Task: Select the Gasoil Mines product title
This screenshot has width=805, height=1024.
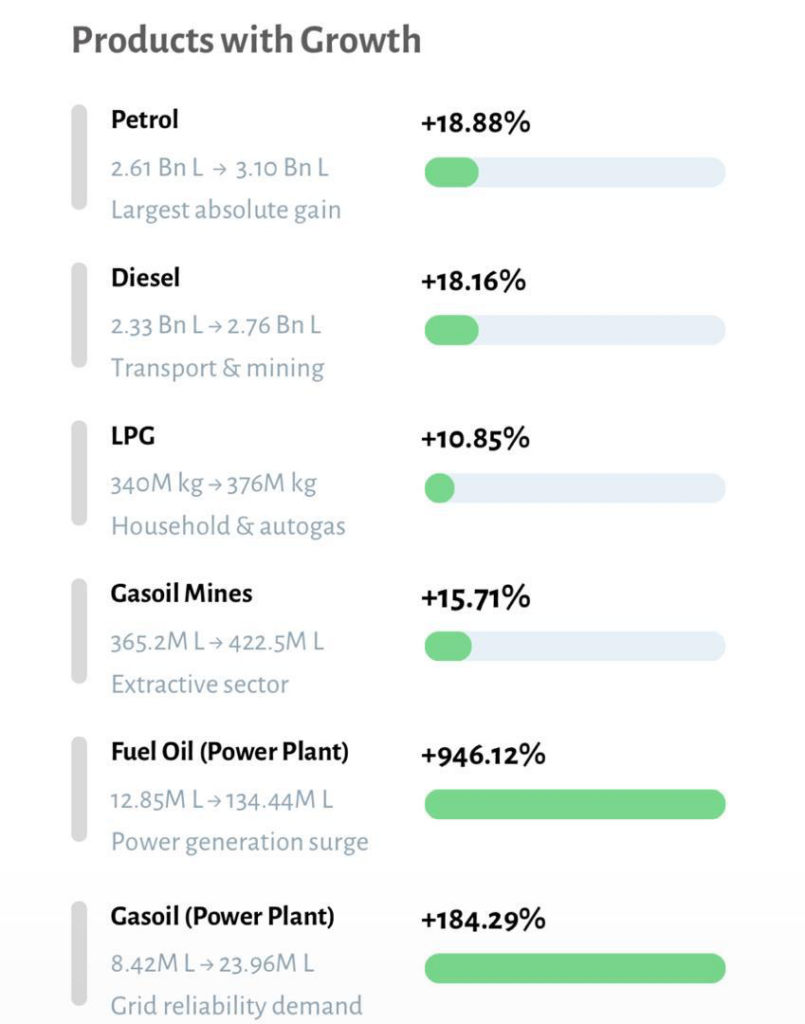Action: tap(181, 593)
